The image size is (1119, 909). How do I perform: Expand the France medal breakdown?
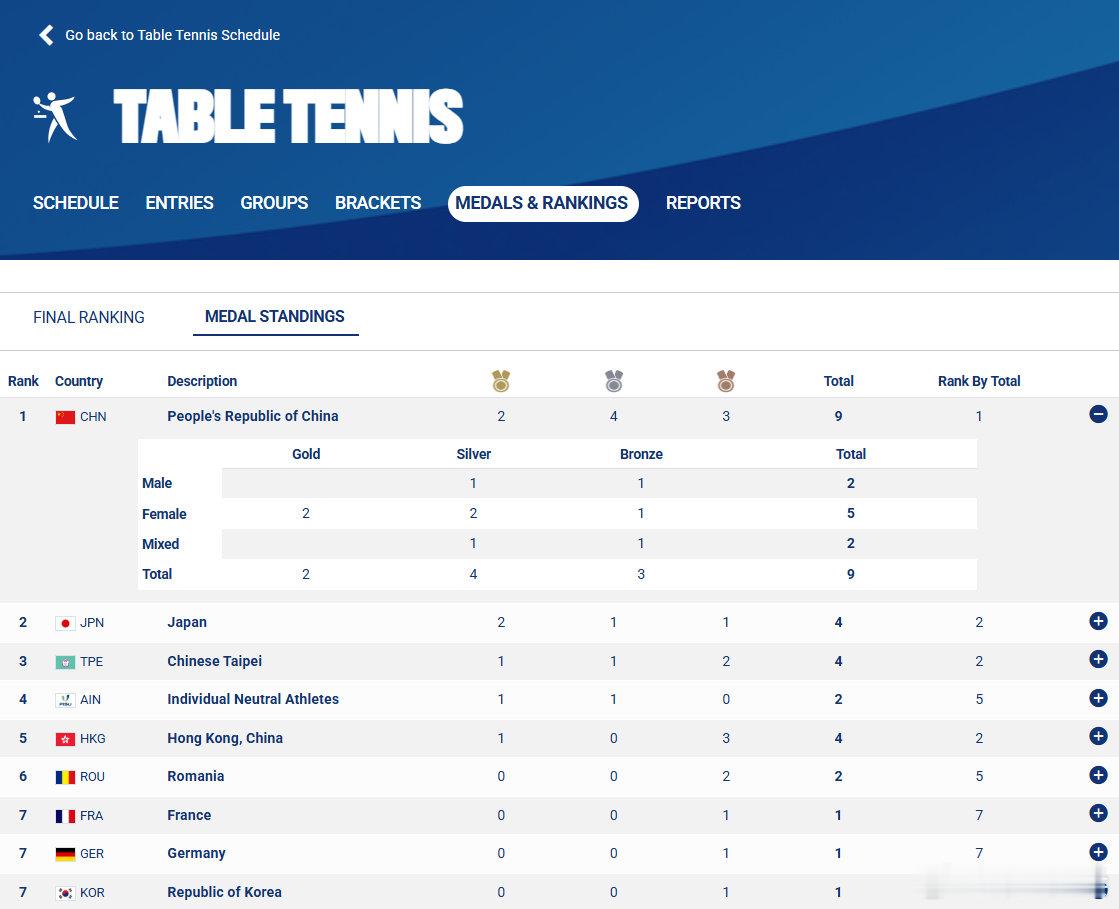tap(1098, 813)
